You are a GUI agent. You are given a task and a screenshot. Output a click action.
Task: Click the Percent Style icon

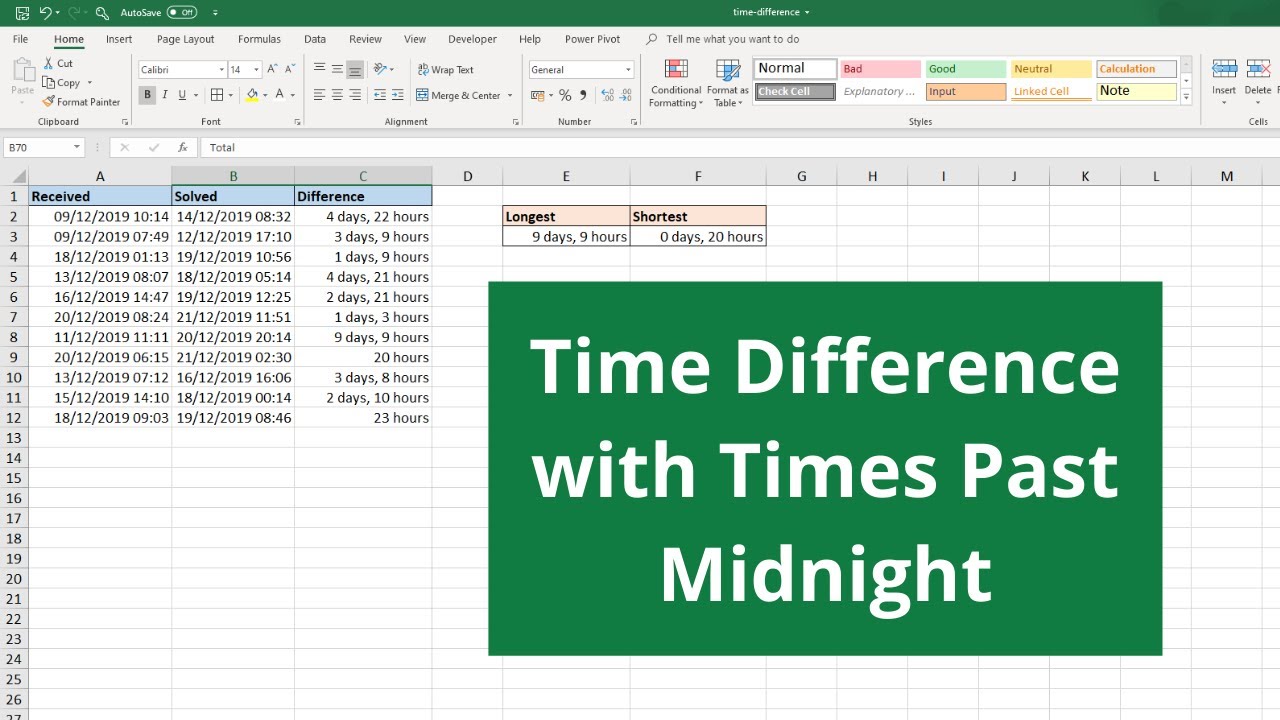[565, 96]
